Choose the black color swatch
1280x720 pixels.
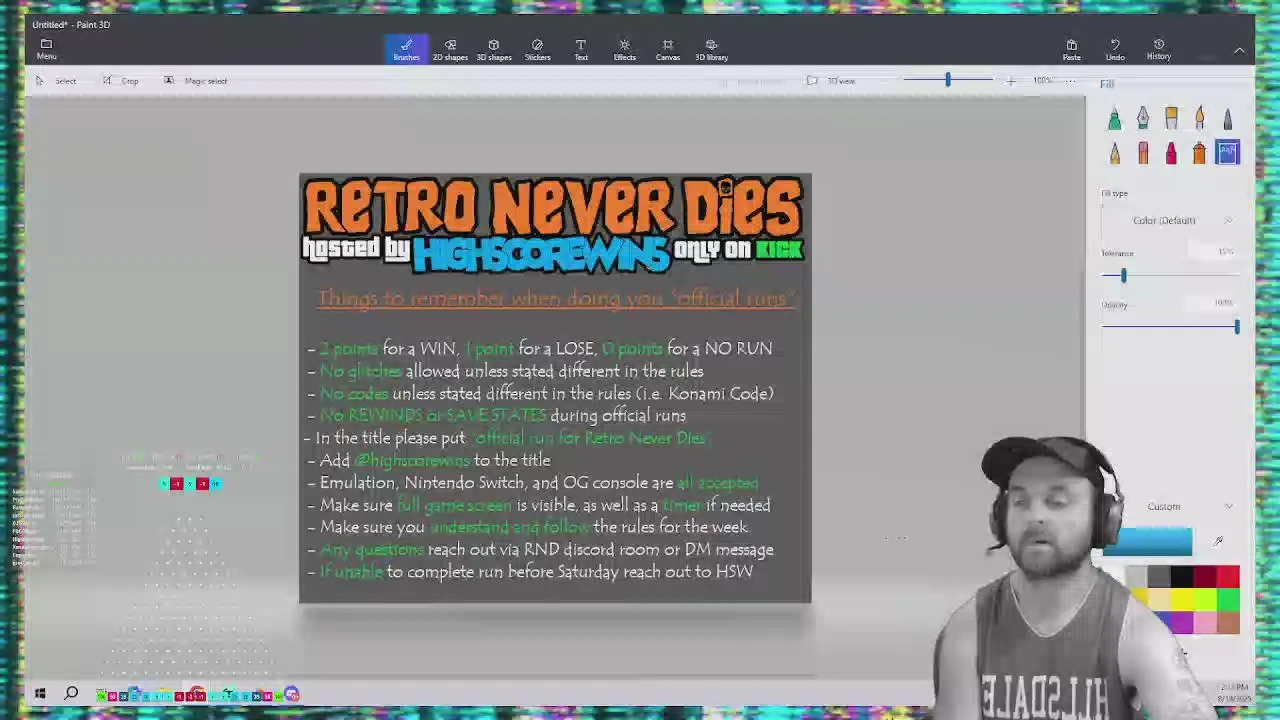coord(1182,577)
